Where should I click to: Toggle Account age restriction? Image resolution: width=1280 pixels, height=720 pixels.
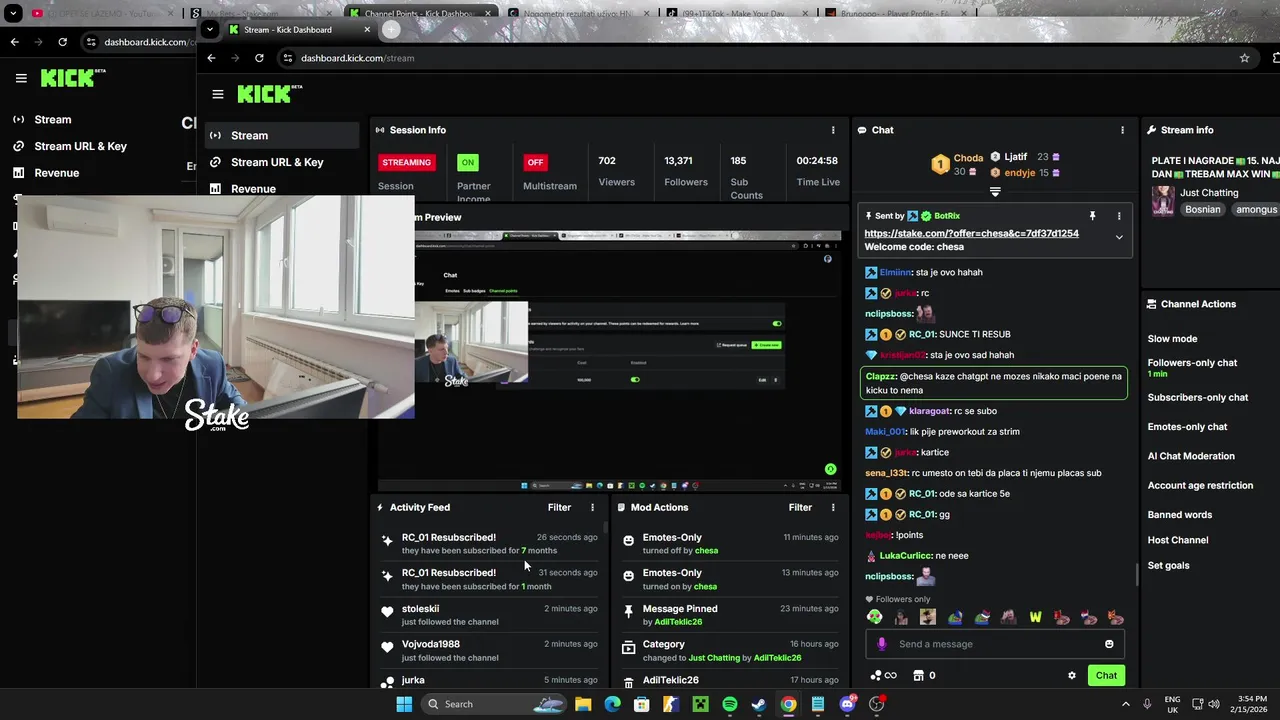(1200, 485)
